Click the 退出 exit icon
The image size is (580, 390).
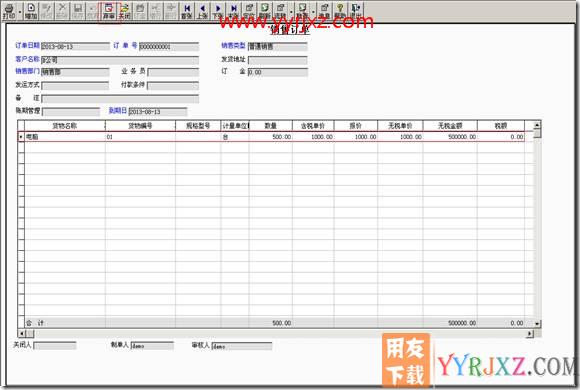[x=356, y=11]
